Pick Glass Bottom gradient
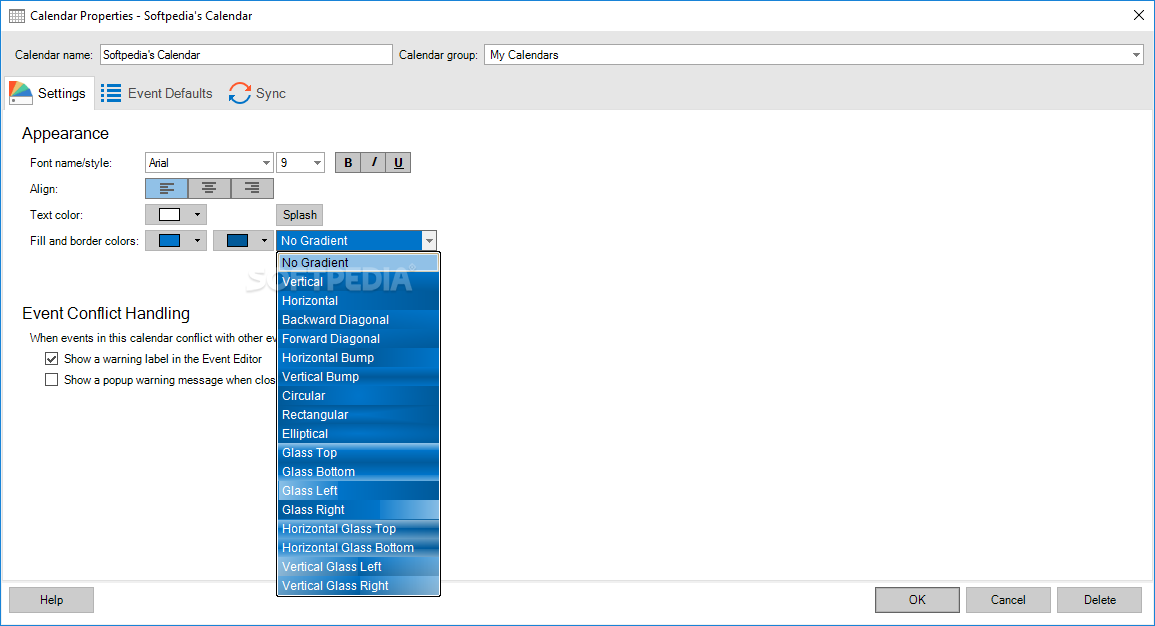The height and width of the screenshot is (626, 1155). pyautogui.click(x=358, y=472)
